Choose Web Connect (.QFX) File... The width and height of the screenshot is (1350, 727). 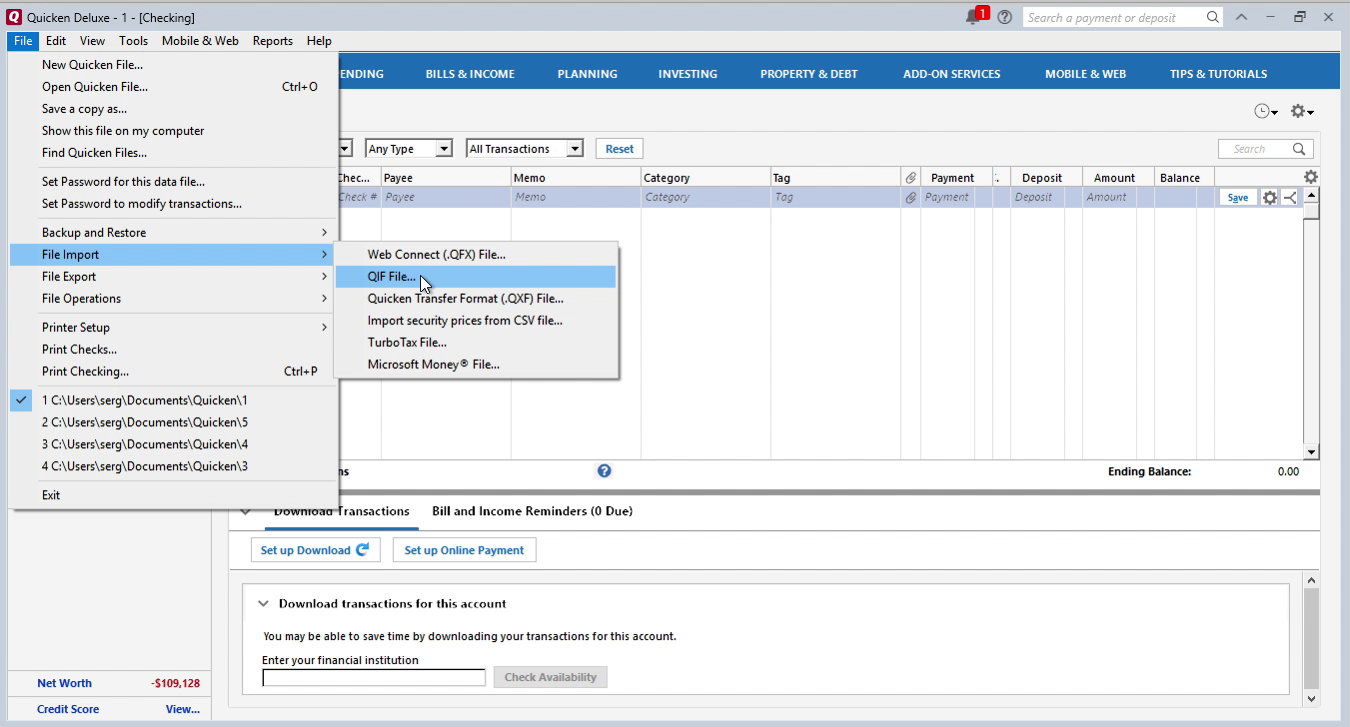[x=476, y=255]
